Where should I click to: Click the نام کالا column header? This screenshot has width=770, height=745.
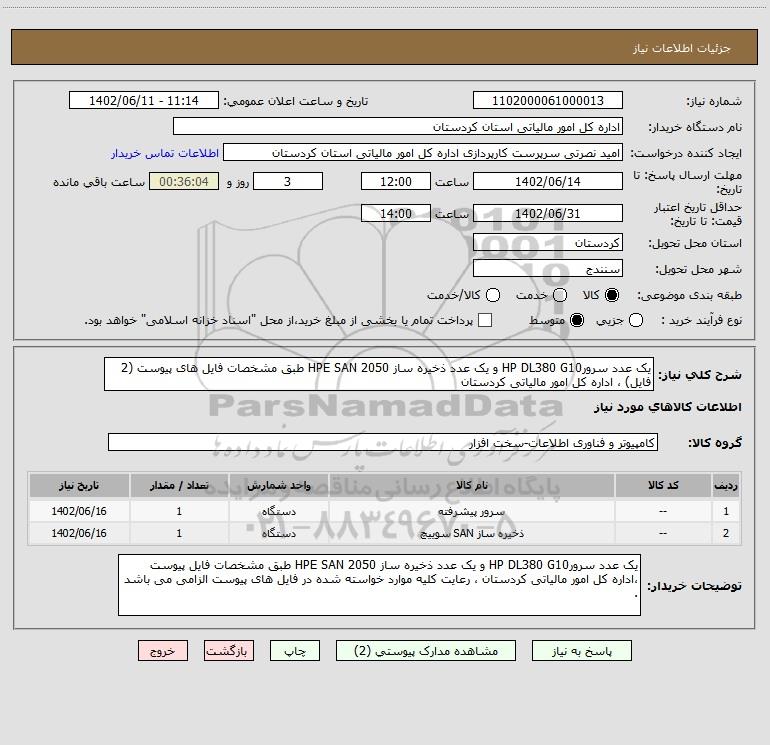471,486
